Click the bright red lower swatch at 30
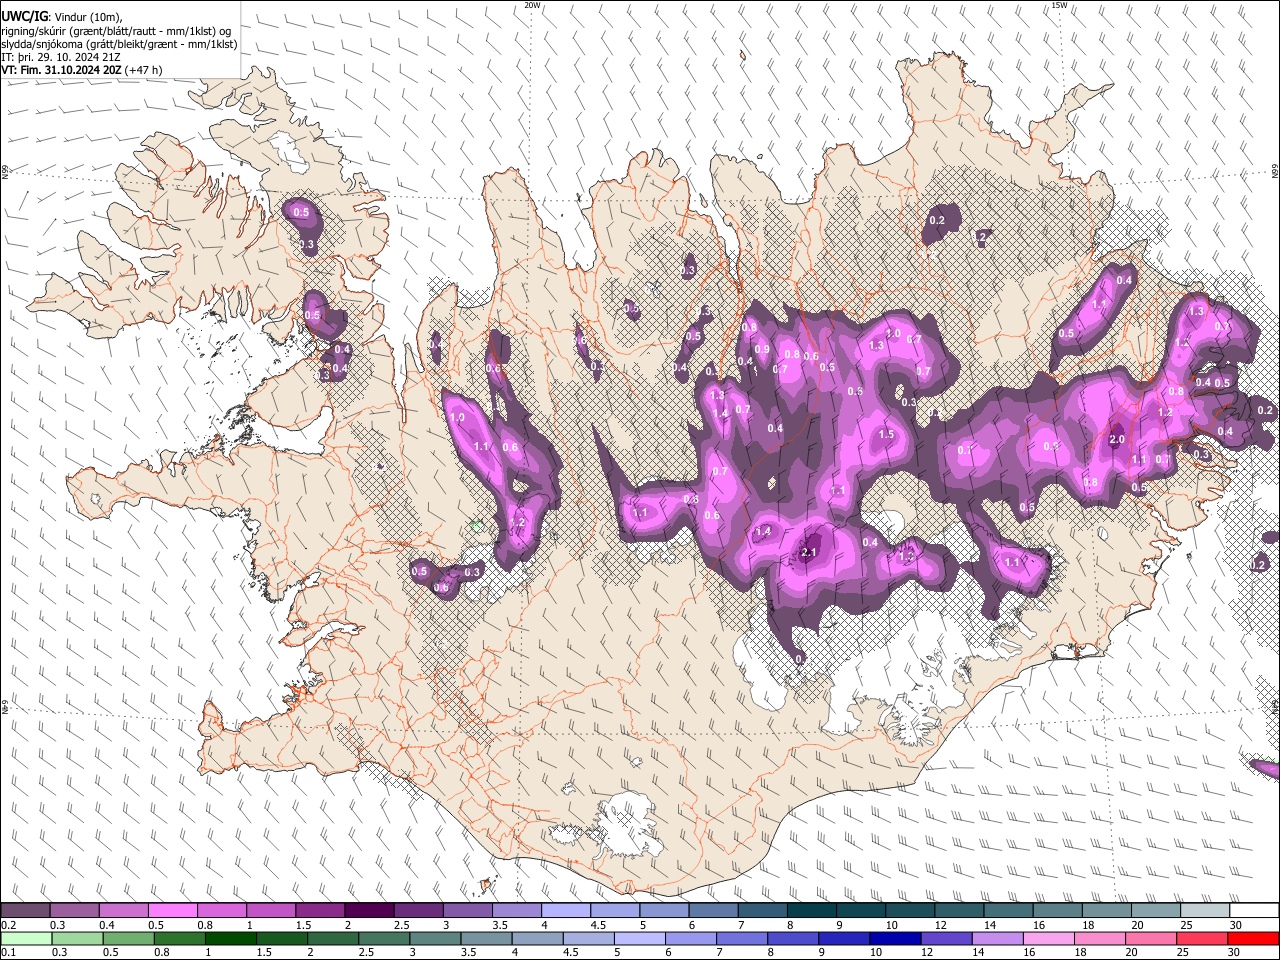The image size is (1280, 960). coord(1253,938)
